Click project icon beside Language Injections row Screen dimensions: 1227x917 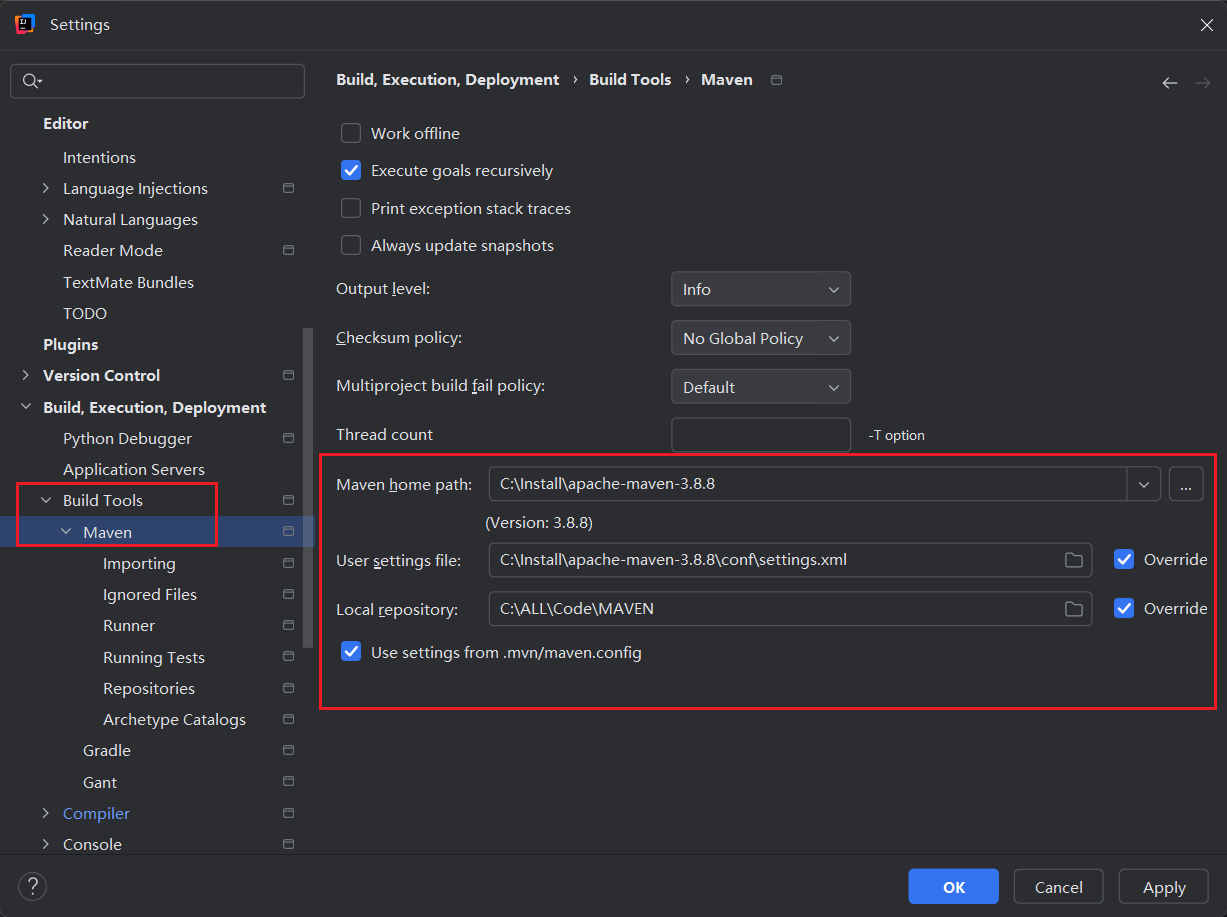pyautogui.click(x=288, y=188)
